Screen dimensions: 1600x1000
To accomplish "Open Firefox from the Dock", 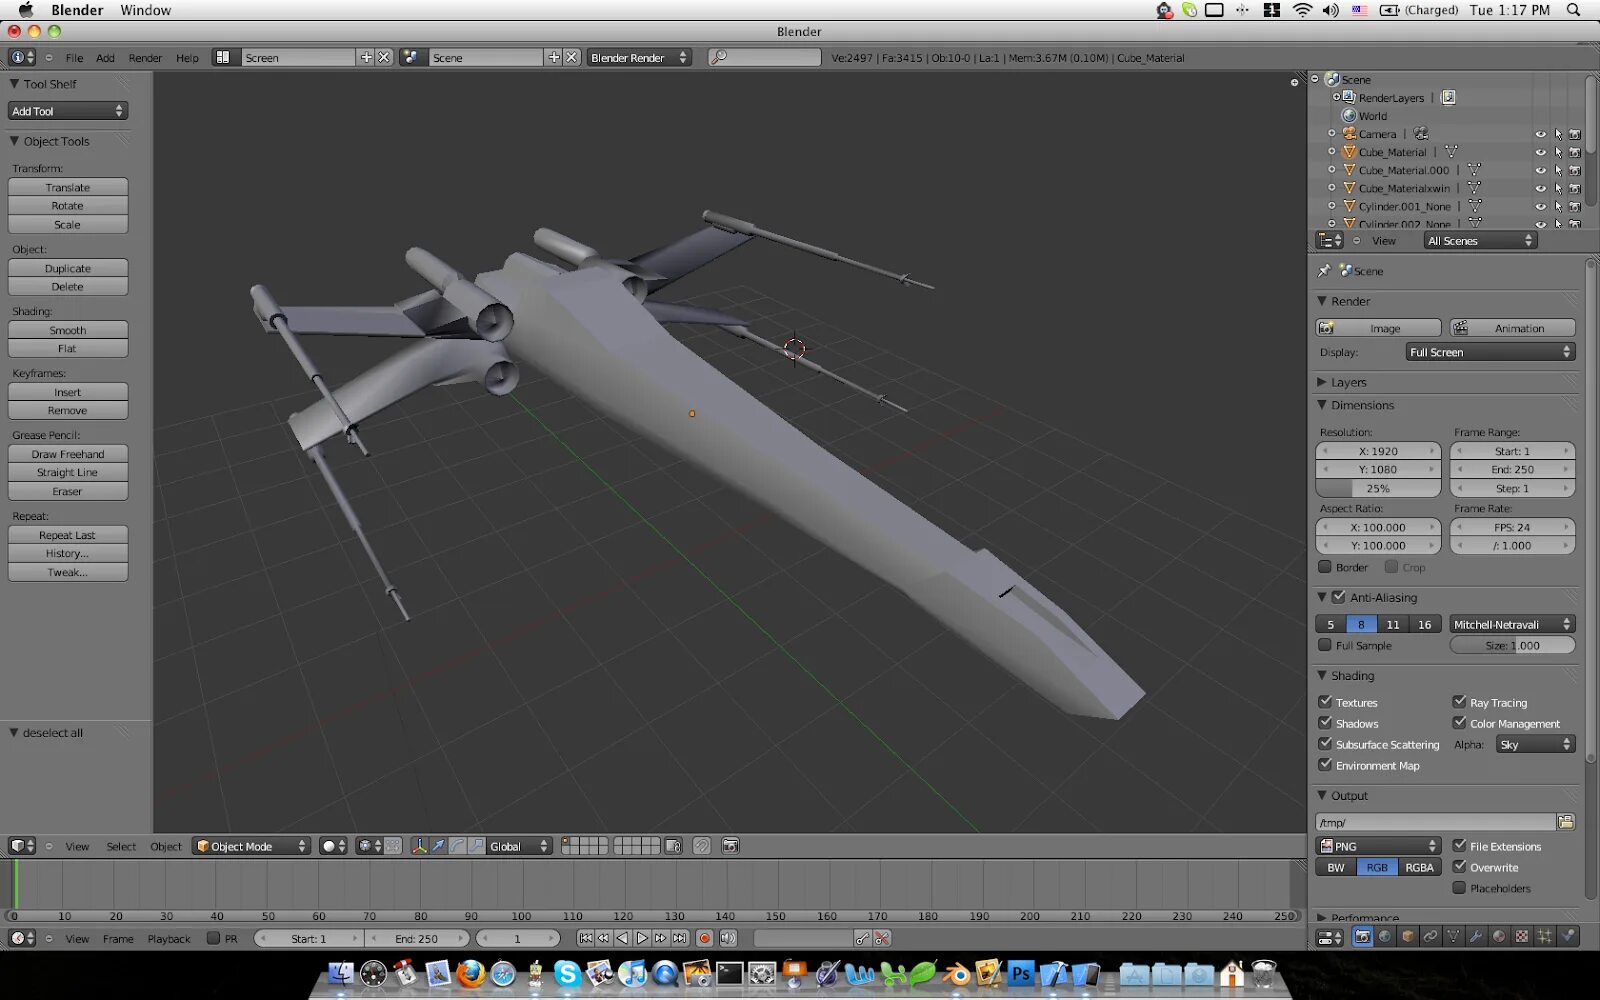I will pos(470,972).
